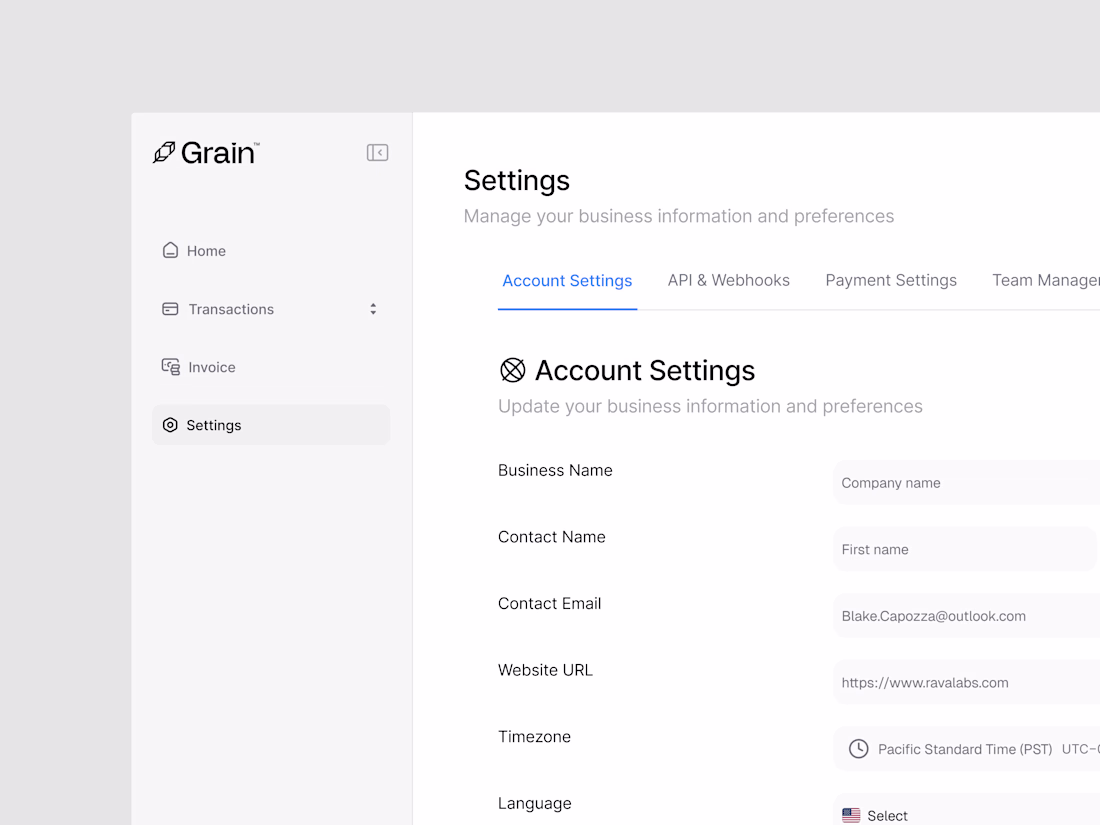Image resolution: width=1100 pixels, height=825 pixels.
Task: Click the US flag icon
Action: point(851,815)
